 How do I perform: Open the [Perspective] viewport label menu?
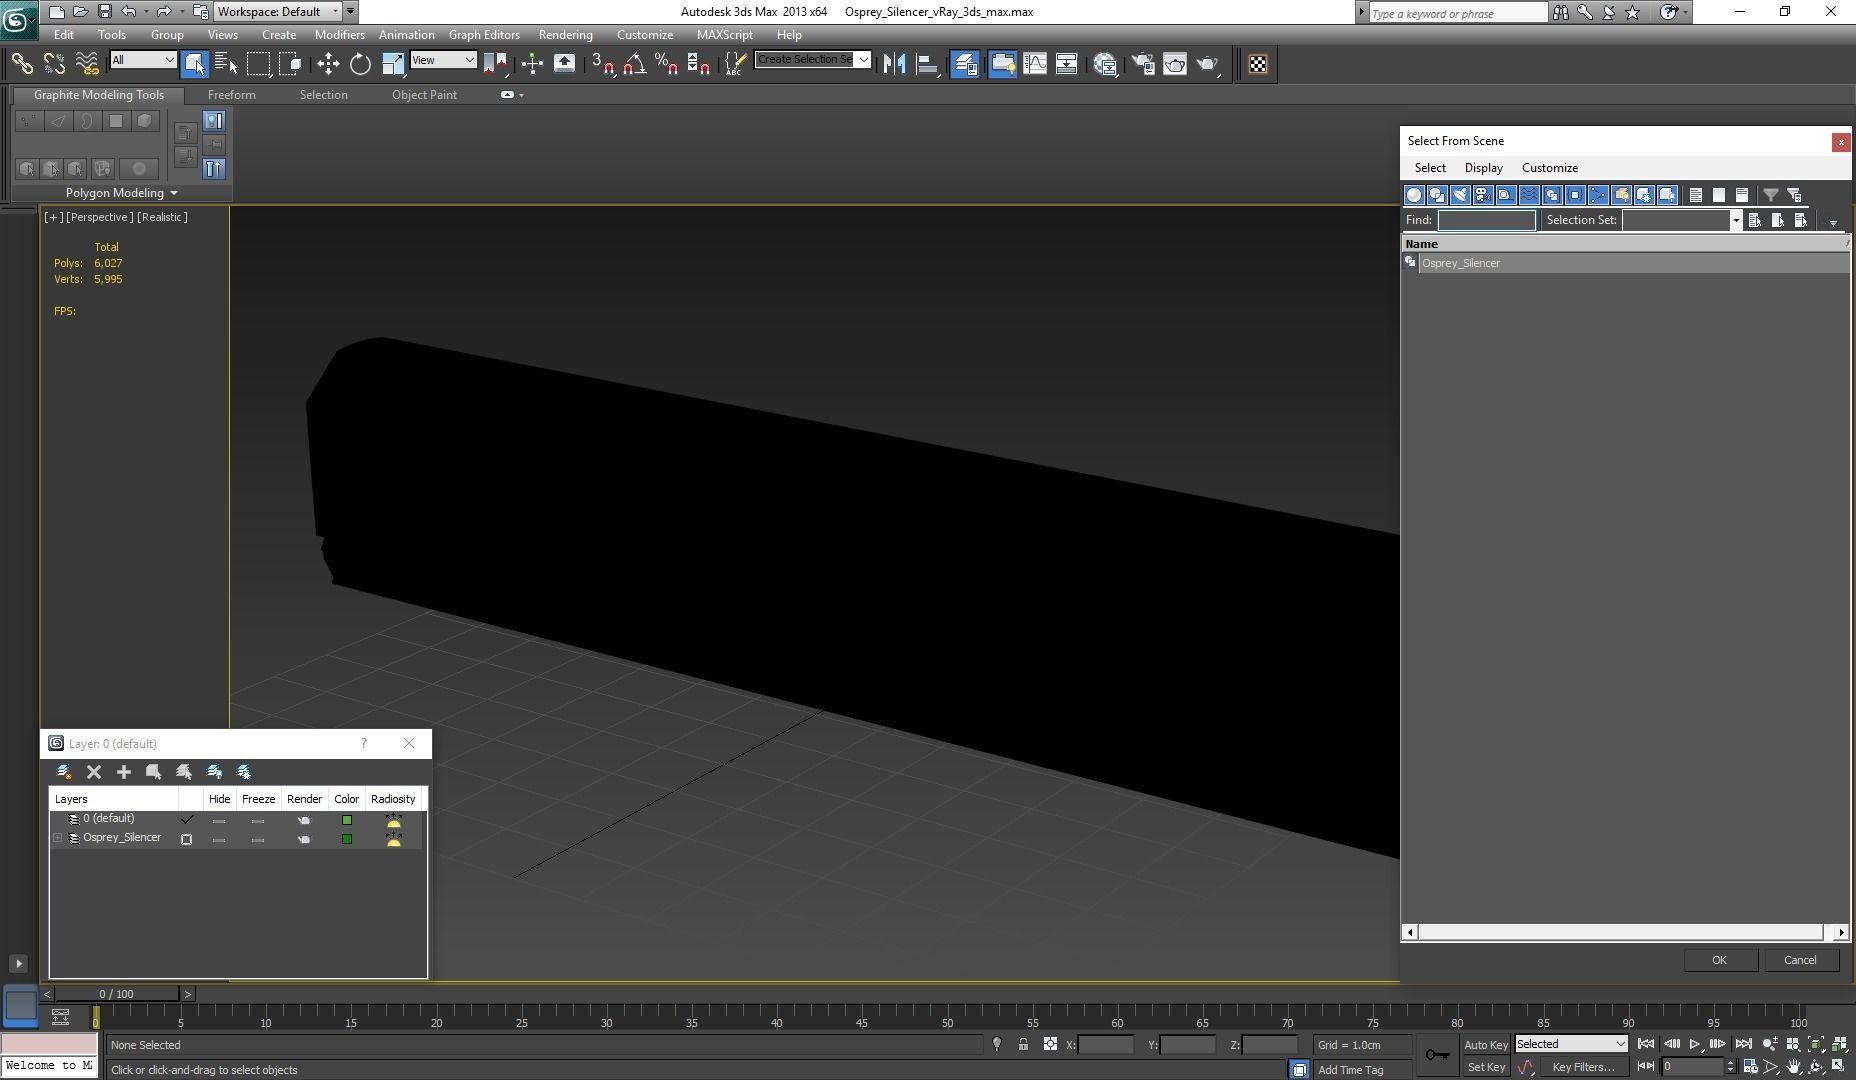[x=99, y=217]
